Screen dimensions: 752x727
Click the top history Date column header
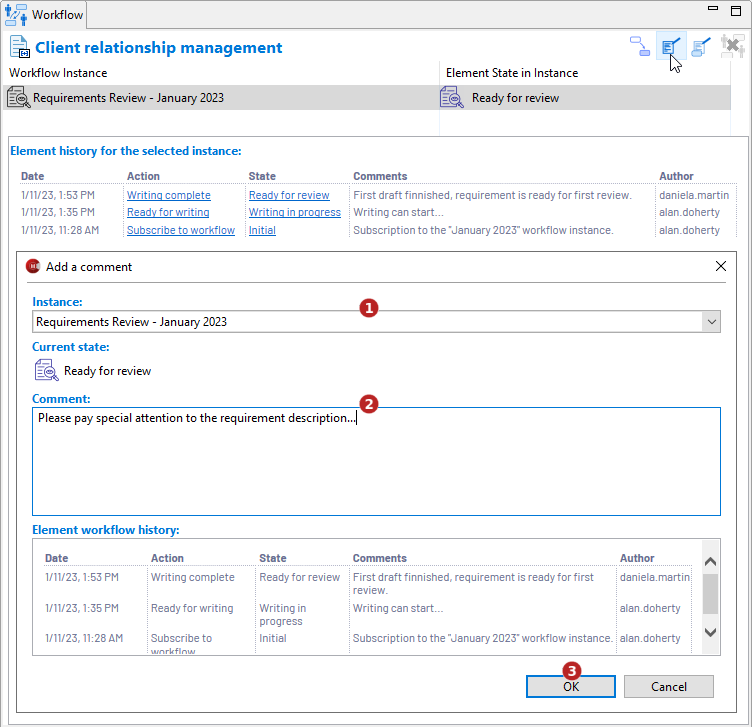[x=33, y=176]
